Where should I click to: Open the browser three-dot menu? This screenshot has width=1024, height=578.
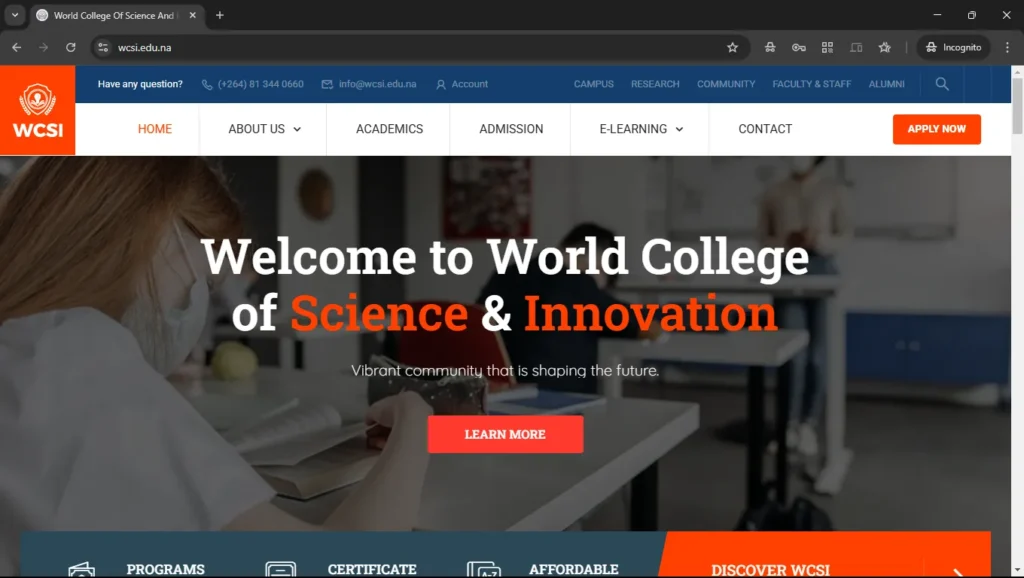(1007, 47)
